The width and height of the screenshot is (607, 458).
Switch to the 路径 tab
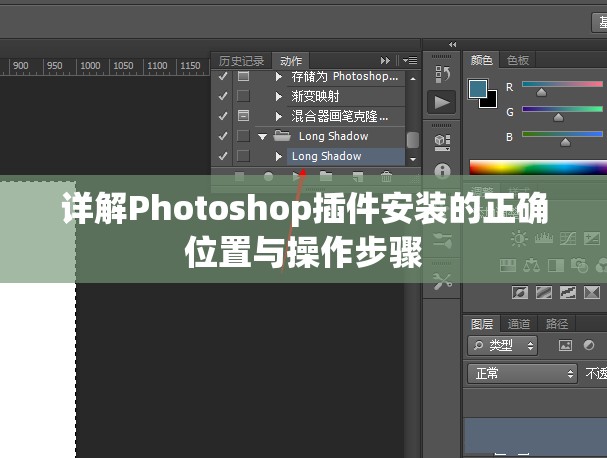557,324
